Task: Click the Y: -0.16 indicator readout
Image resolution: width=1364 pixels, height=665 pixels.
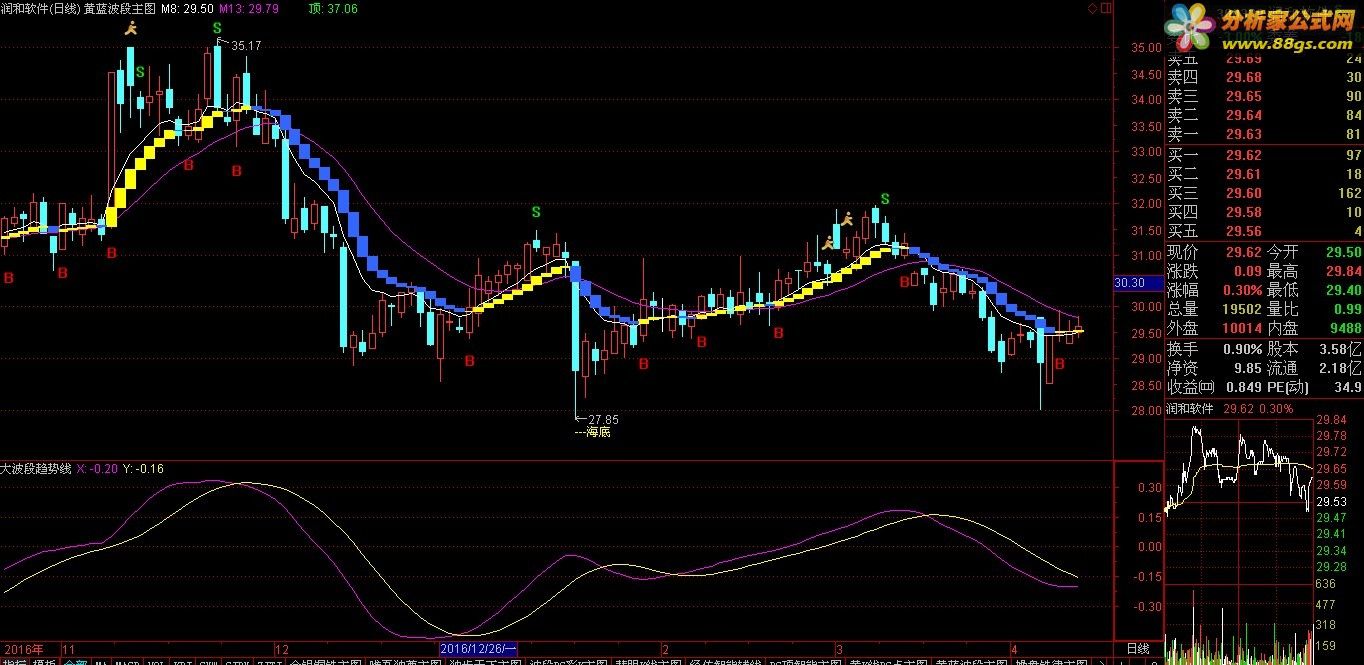Action: coord(145,469)
